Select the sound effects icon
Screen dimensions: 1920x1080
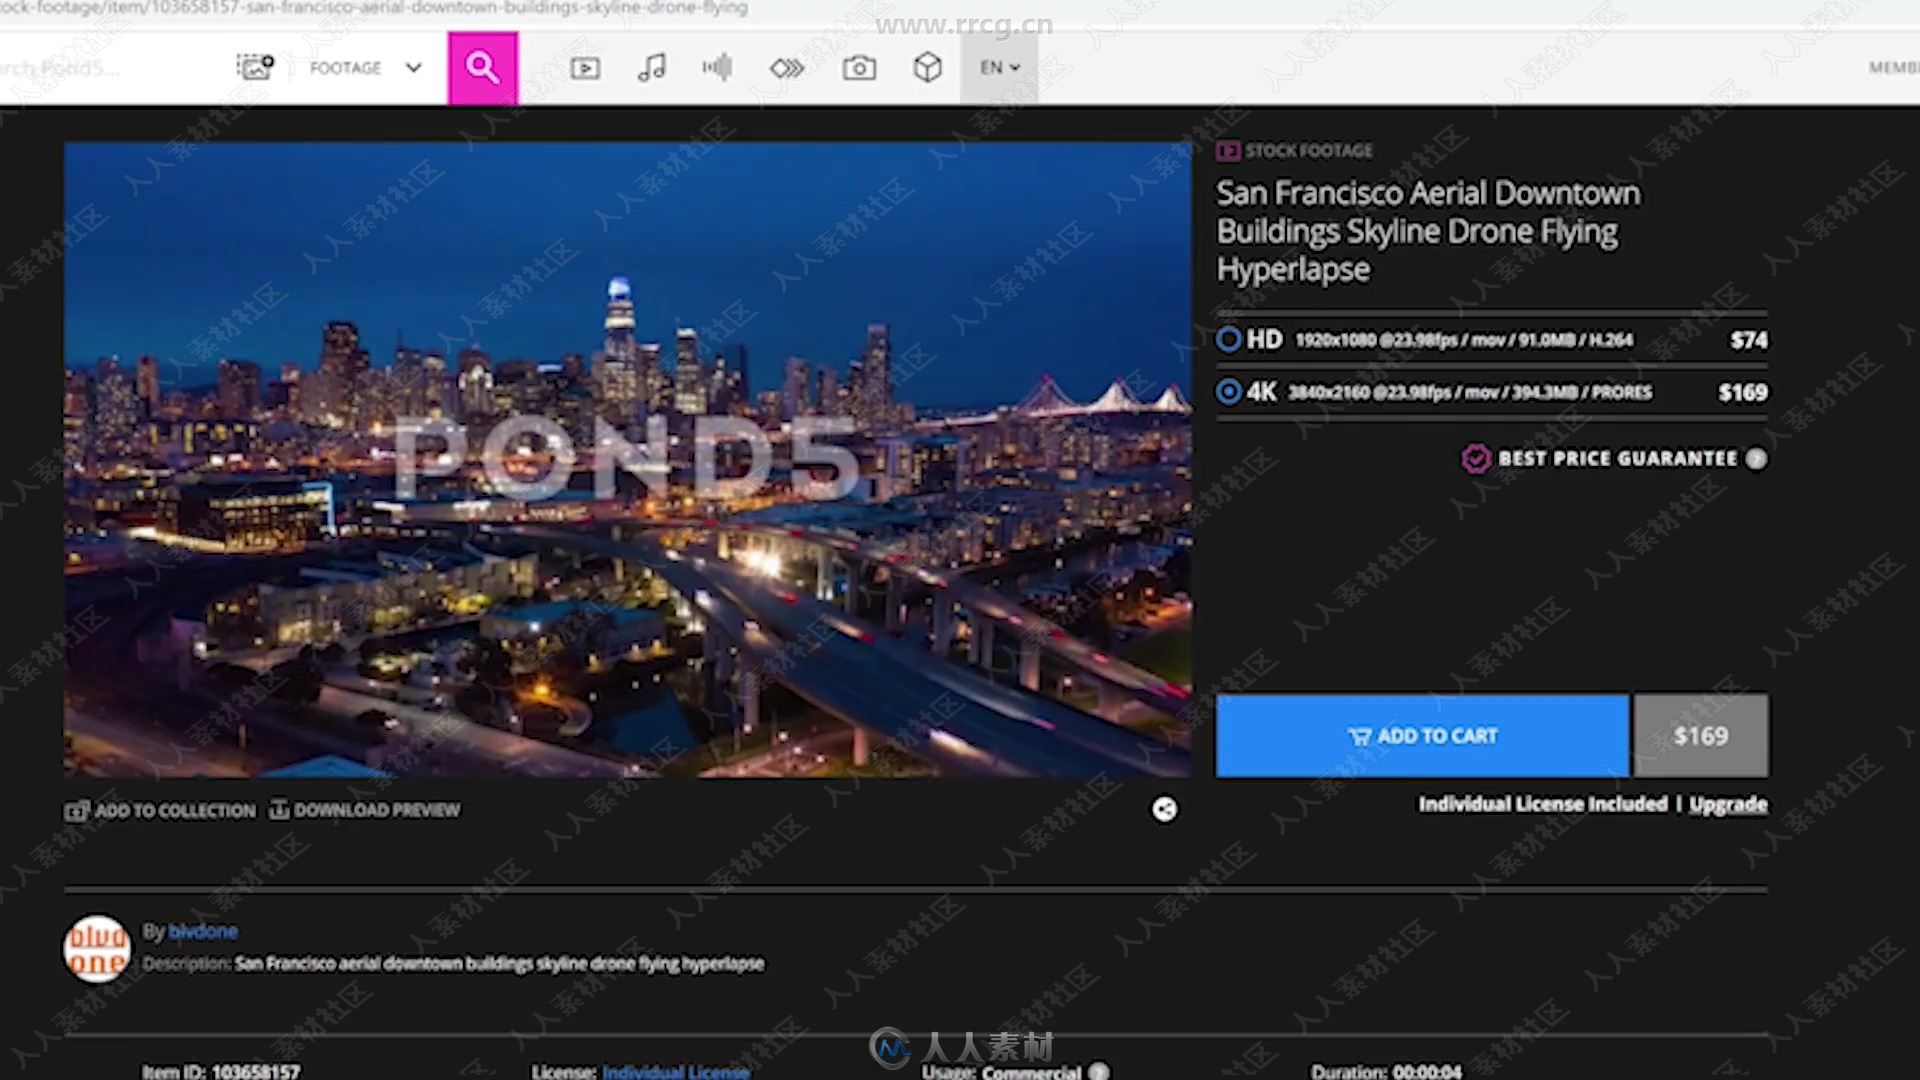click(717, 67)
